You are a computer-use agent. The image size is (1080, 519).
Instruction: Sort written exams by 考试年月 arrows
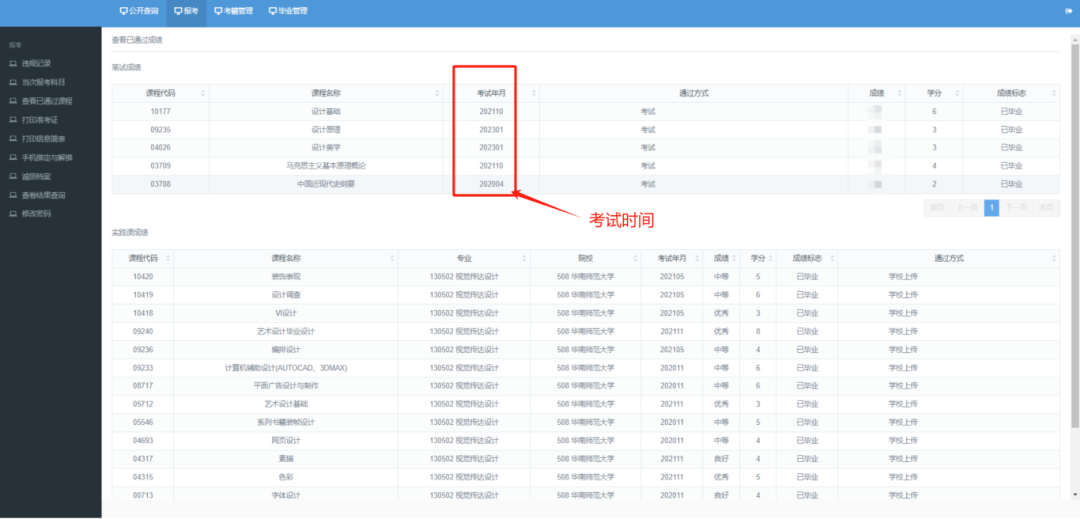tap(531, 93)
